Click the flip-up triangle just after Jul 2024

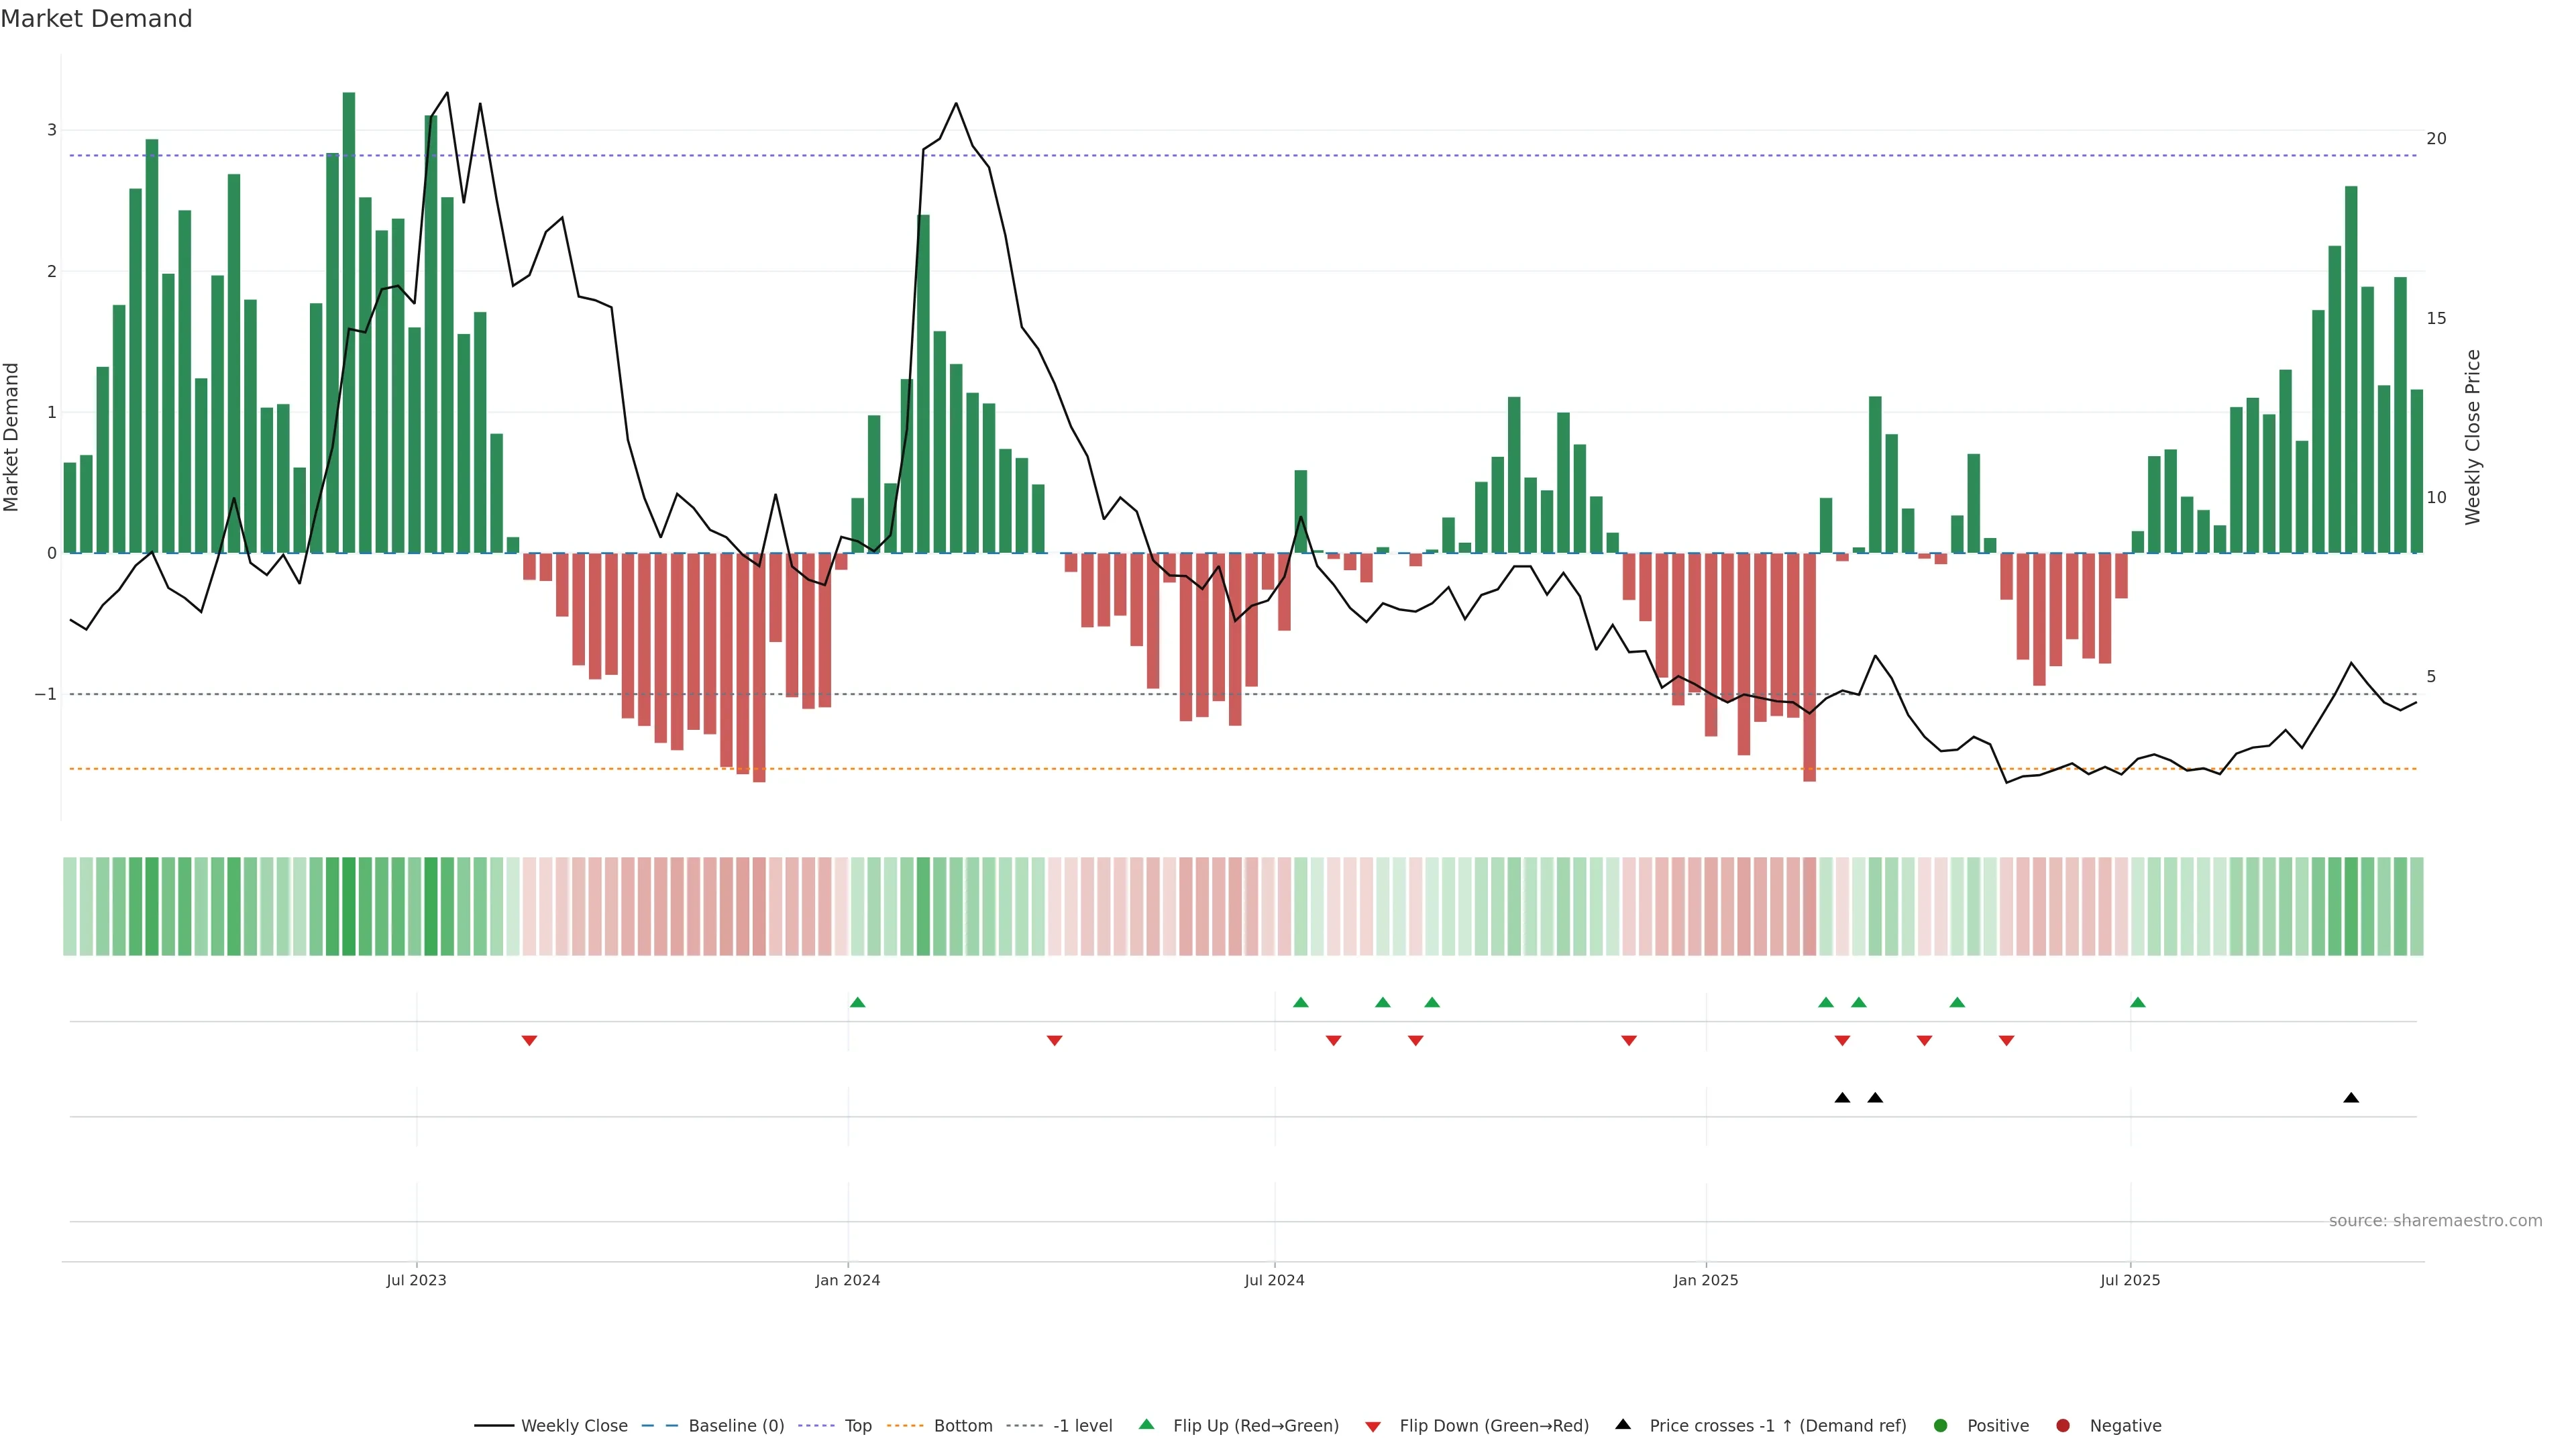coord(1301,1003)
